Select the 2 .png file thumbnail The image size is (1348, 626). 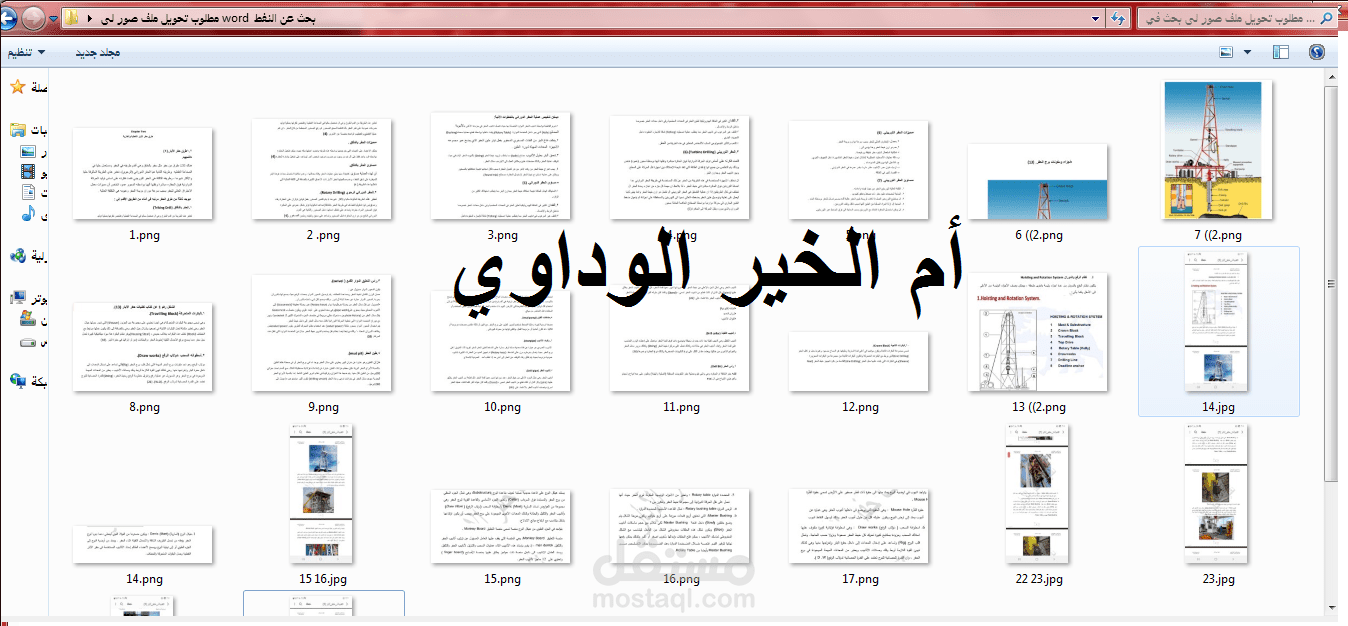click(x=322, y=168)
